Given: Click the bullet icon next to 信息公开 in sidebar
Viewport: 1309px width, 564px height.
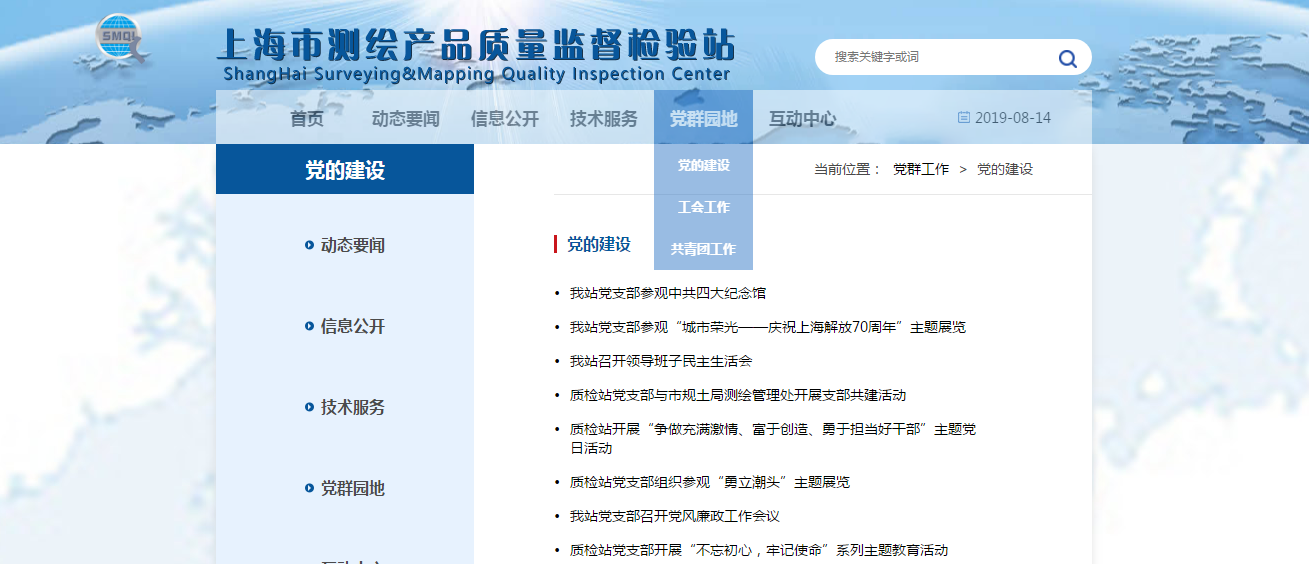Looking at the screenshot, I should tap(309, 327).
